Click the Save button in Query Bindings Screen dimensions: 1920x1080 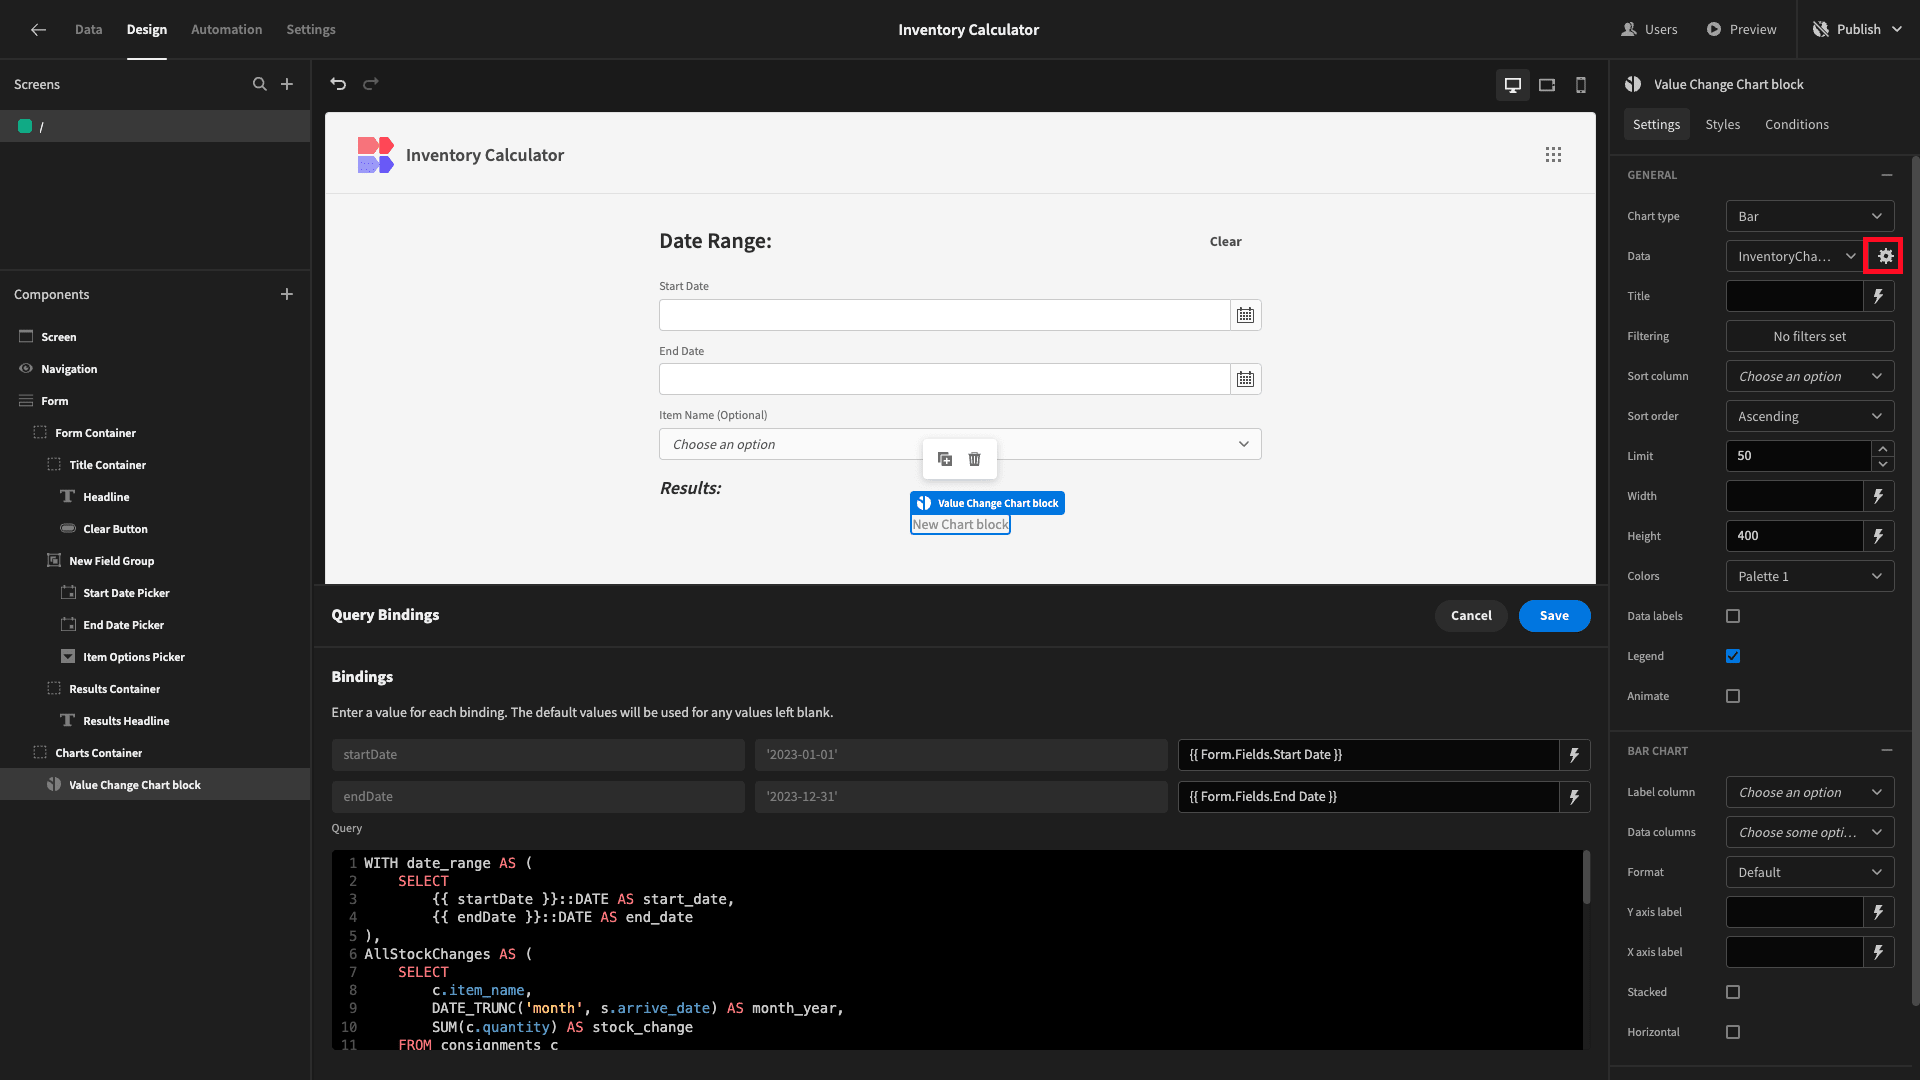(x=1555, y=615)
